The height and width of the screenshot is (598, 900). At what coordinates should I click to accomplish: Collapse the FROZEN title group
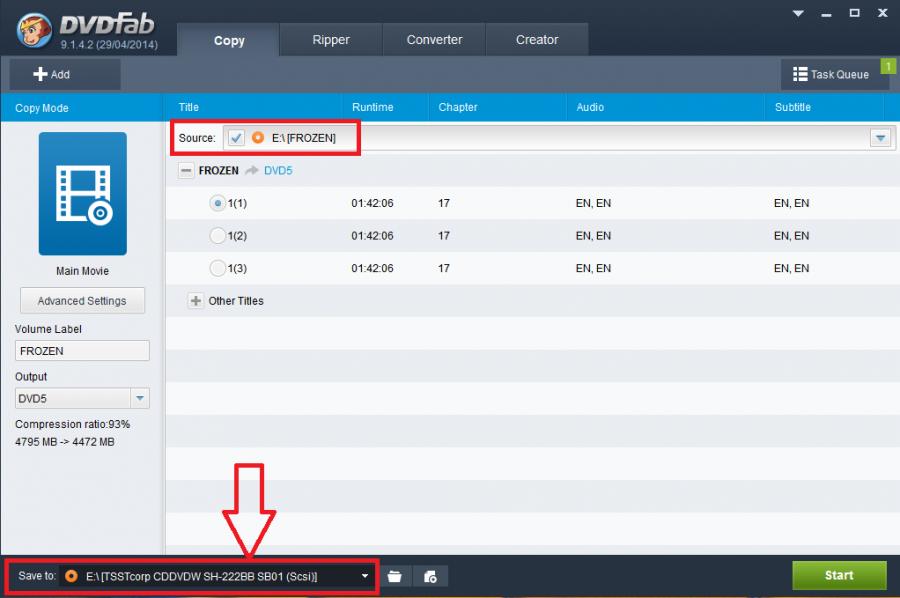[x=186, y=170]
